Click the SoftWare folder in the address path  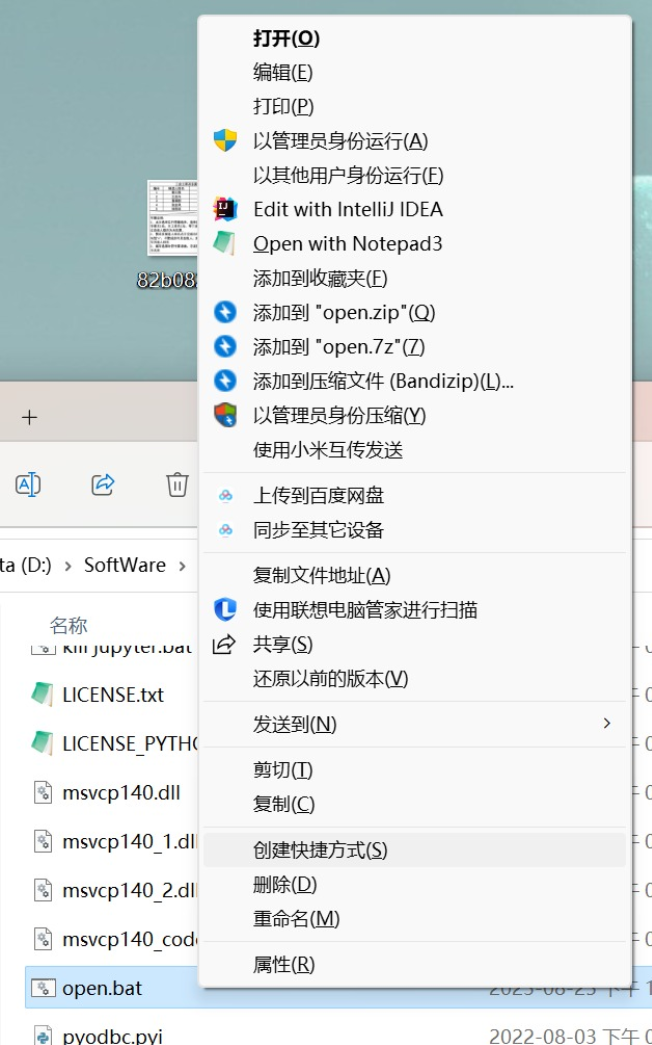[x=124, y=565]
